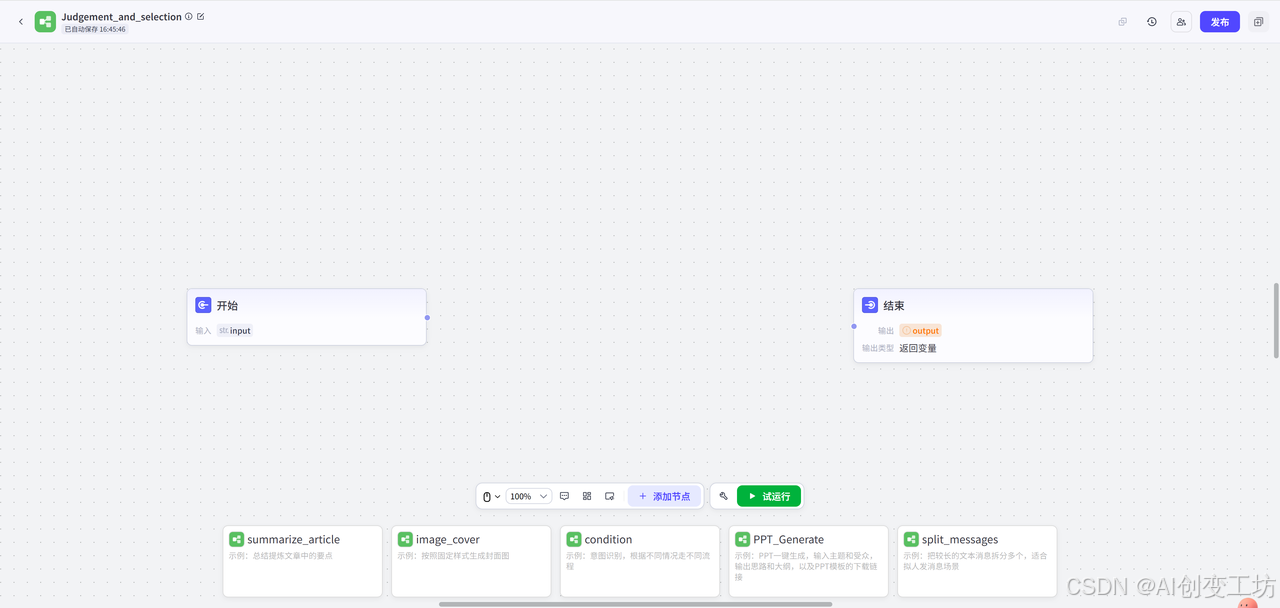Click the 开始 node output connector dot
The width and height of the screenshot is (1280, 608).
pyautogui.click(x=427, y=317)
